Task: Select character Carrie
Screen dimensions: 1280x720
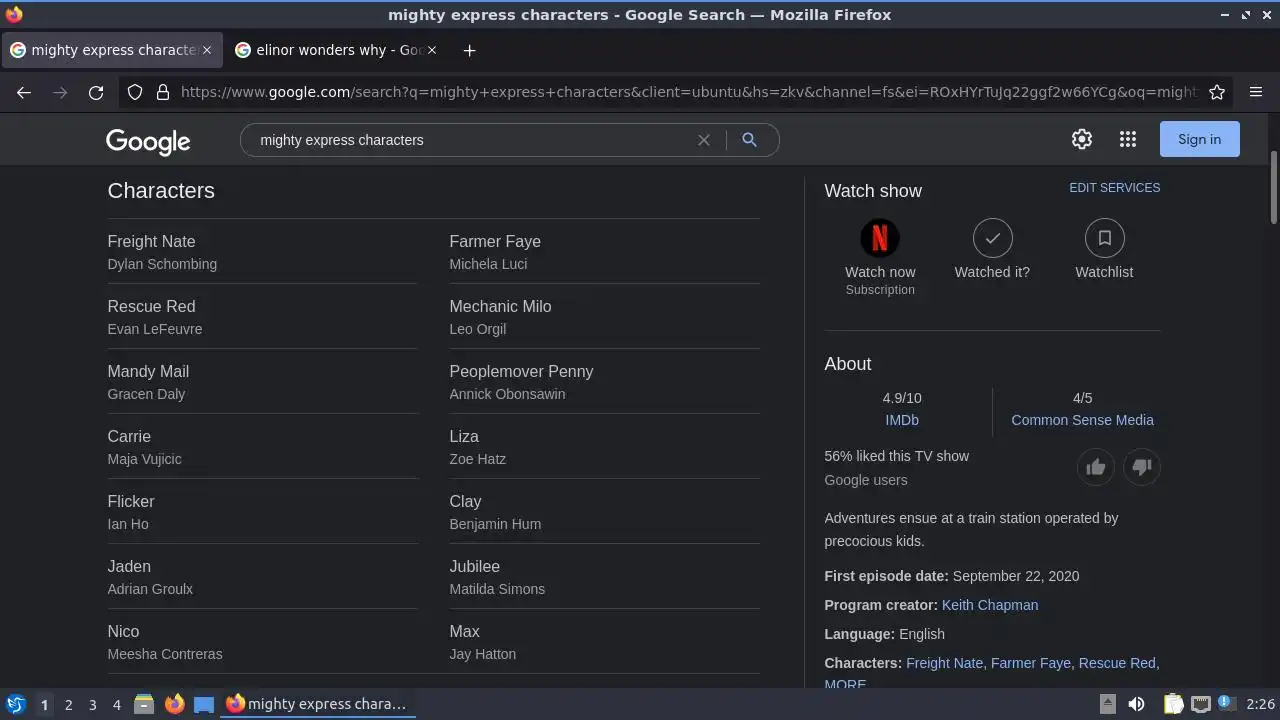Action: click(129, 436)
